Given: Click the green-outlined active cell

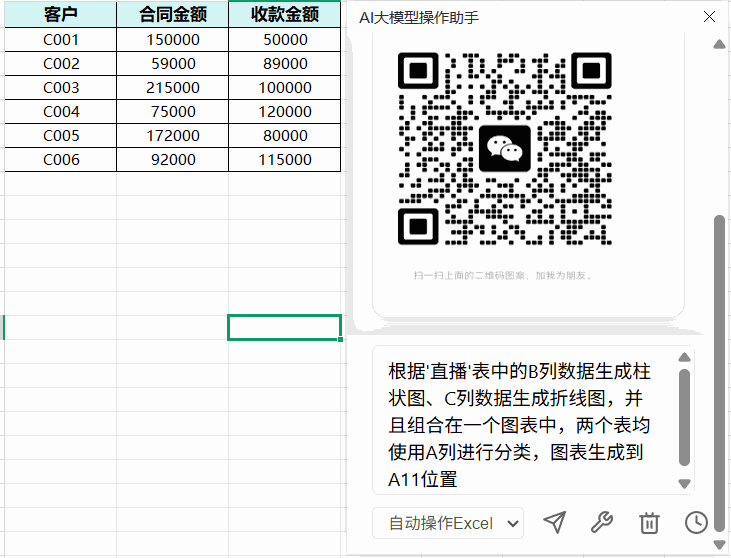Looking at the screenshot, I should (285, 327).
